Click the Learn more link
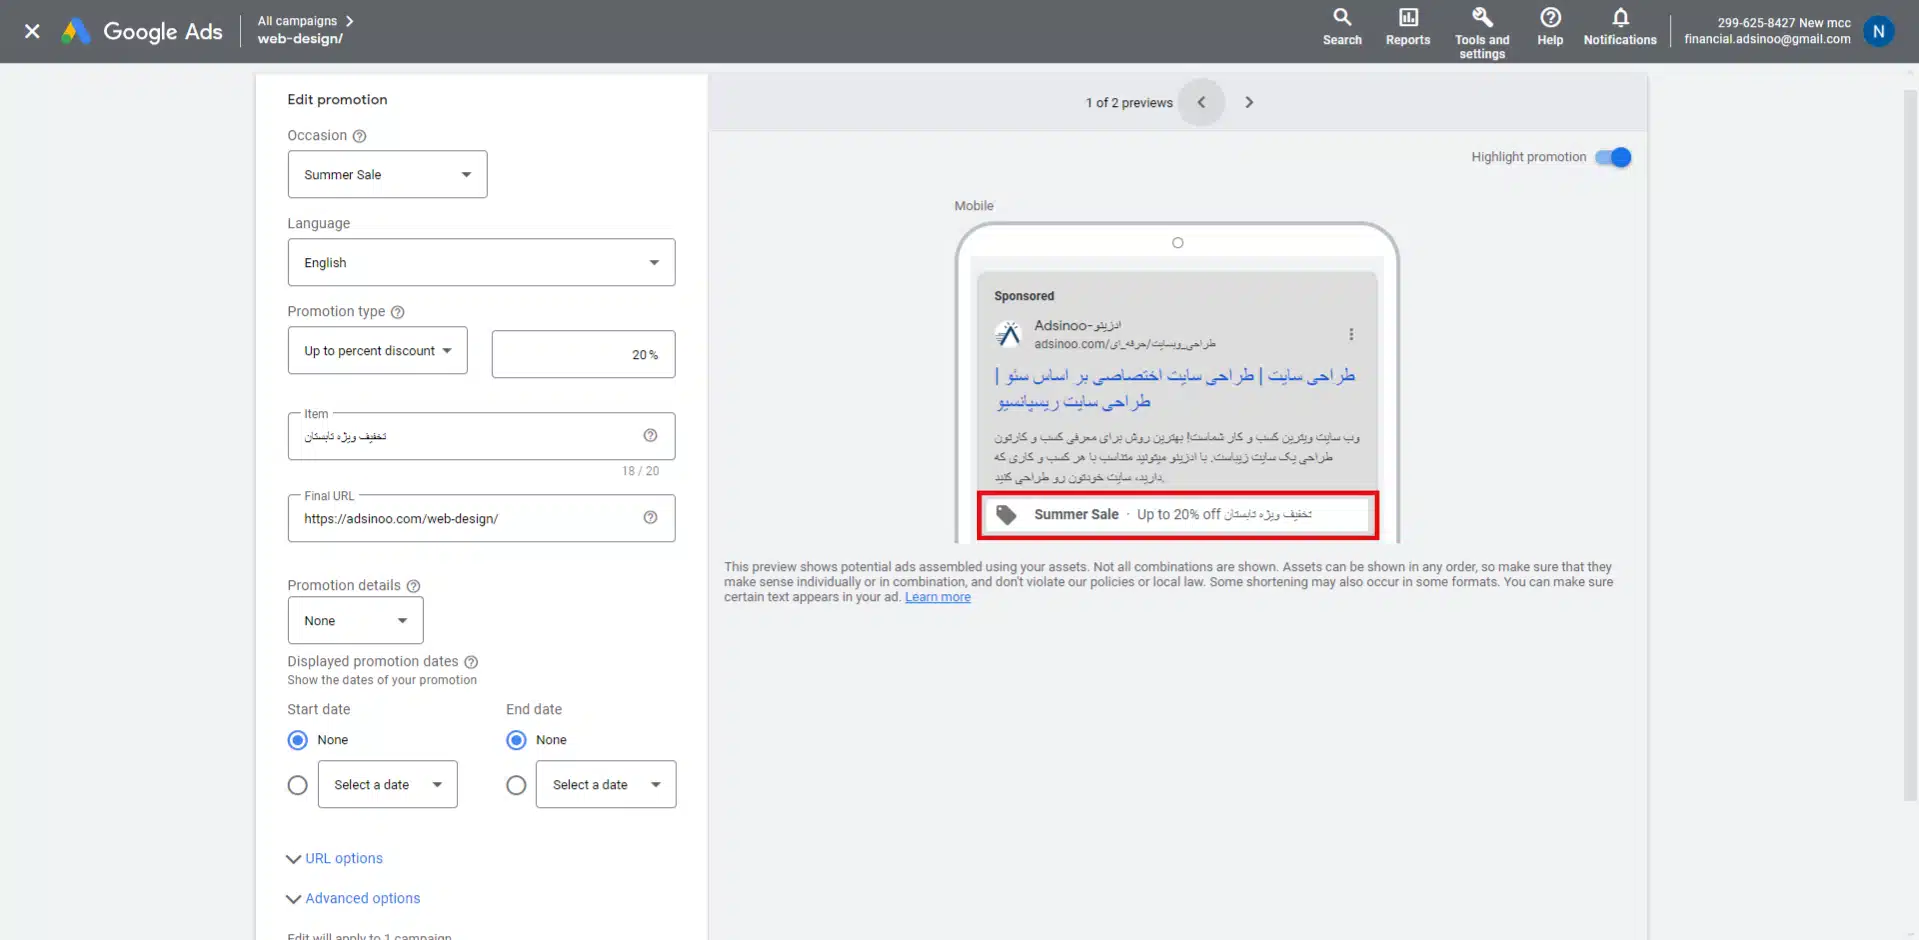The width and height of the screenshot is (1919, 940). click(x=938, y=597)
